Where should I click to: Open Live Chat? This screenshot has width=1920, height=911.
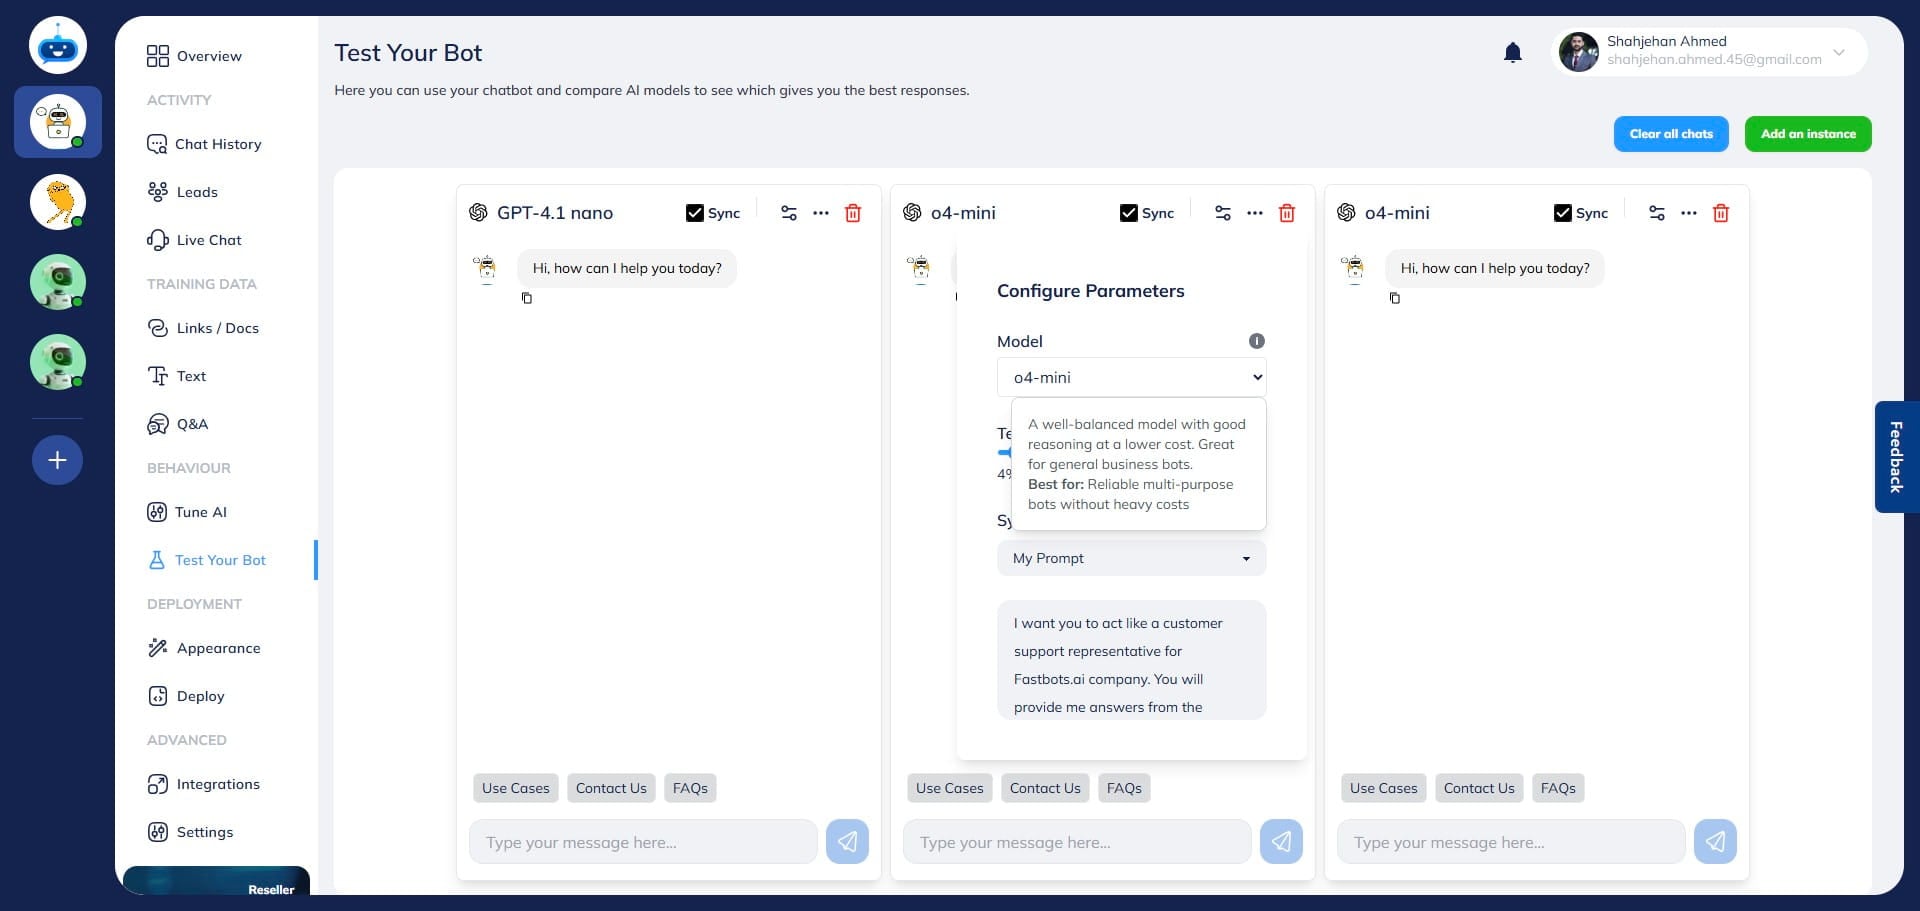pos(194,240)
